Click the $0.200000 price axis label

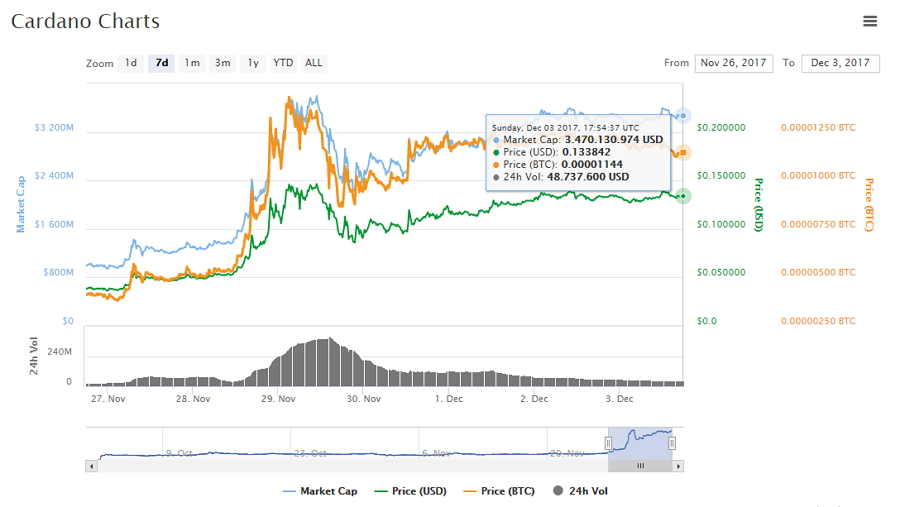(x=721, y=127)
